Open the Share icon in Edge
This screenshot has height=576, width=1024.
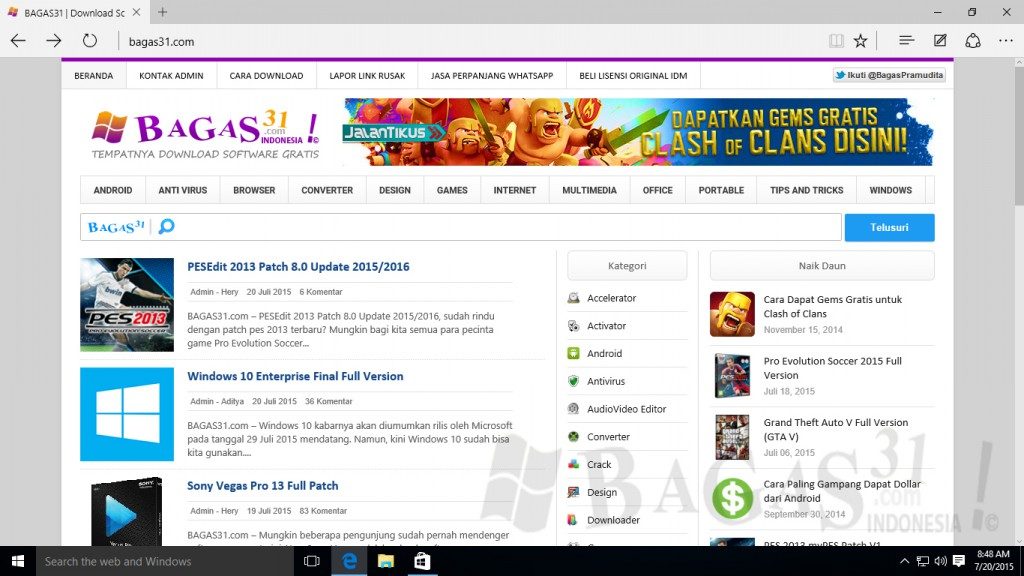pyautogui.click(x=973, y=41)
